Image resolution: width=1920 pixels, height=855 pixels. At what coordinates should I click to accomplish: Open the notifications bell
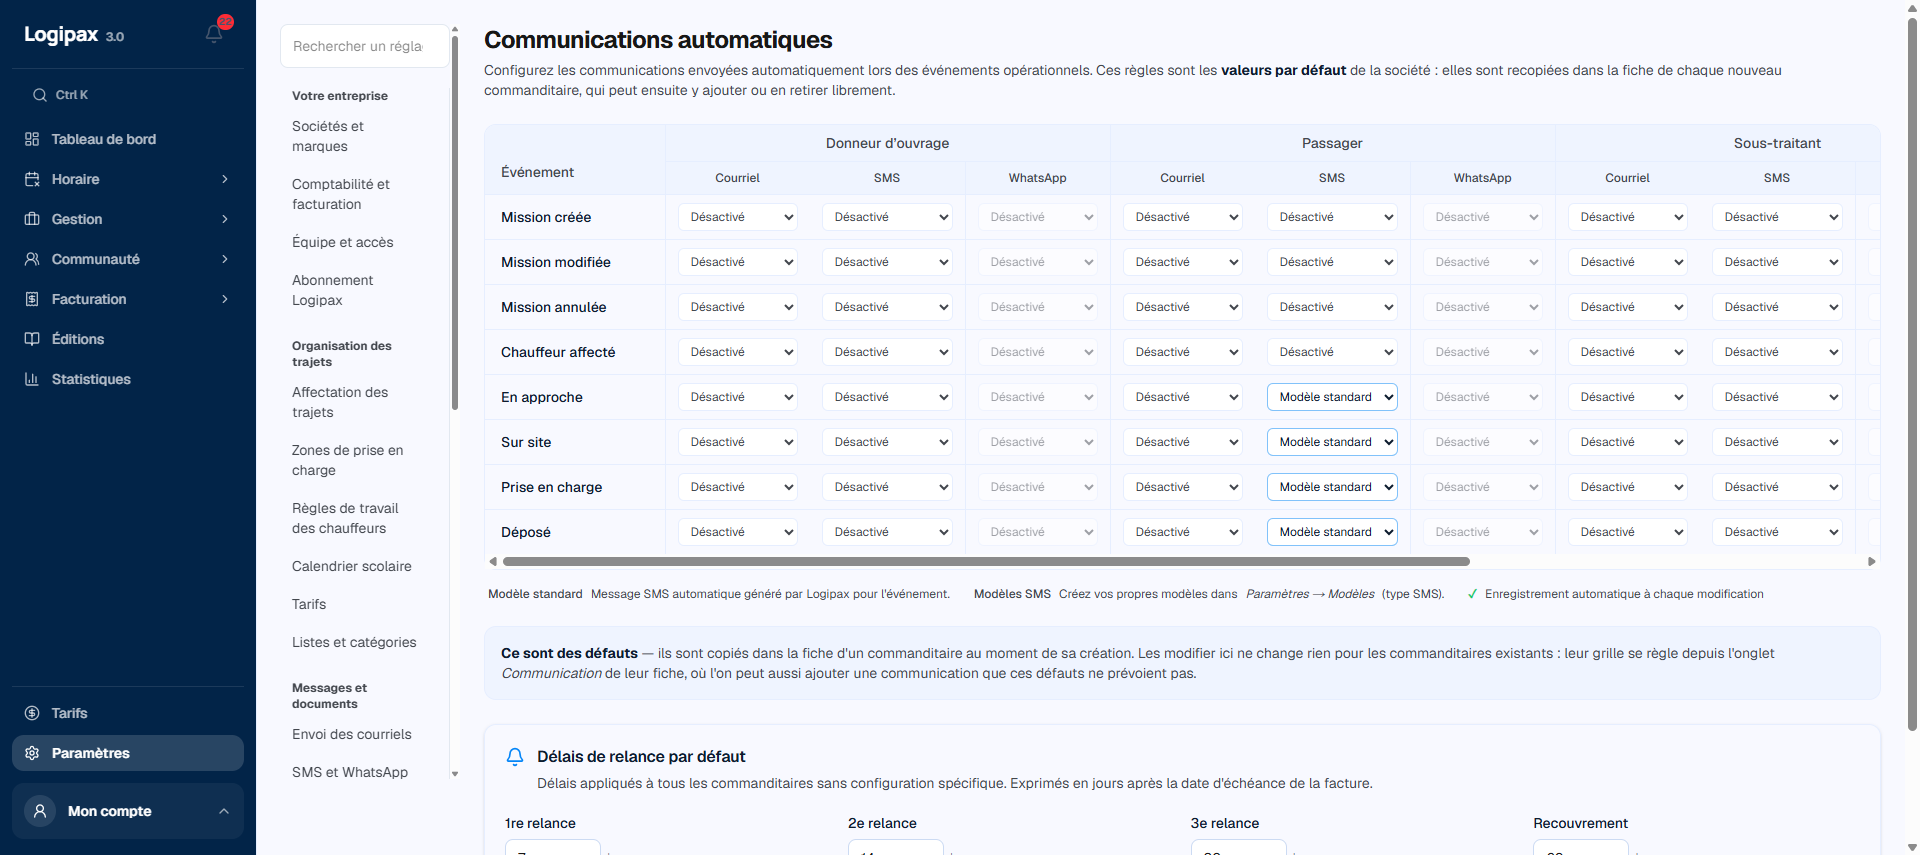click(x=214, y=34)
